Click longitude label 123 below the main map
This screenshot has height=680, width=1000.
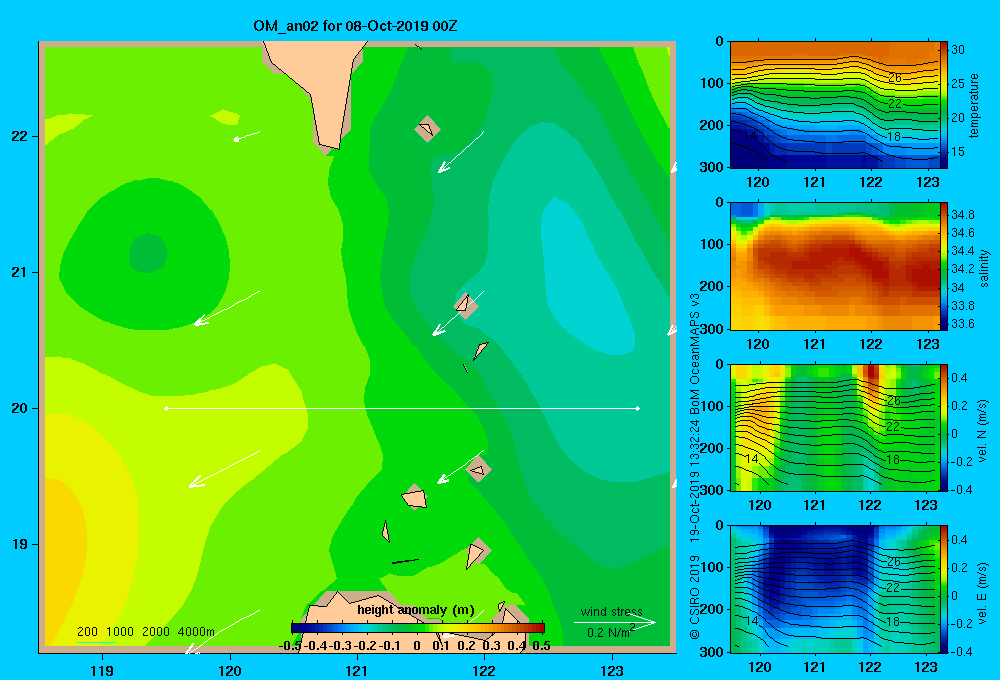612,670
